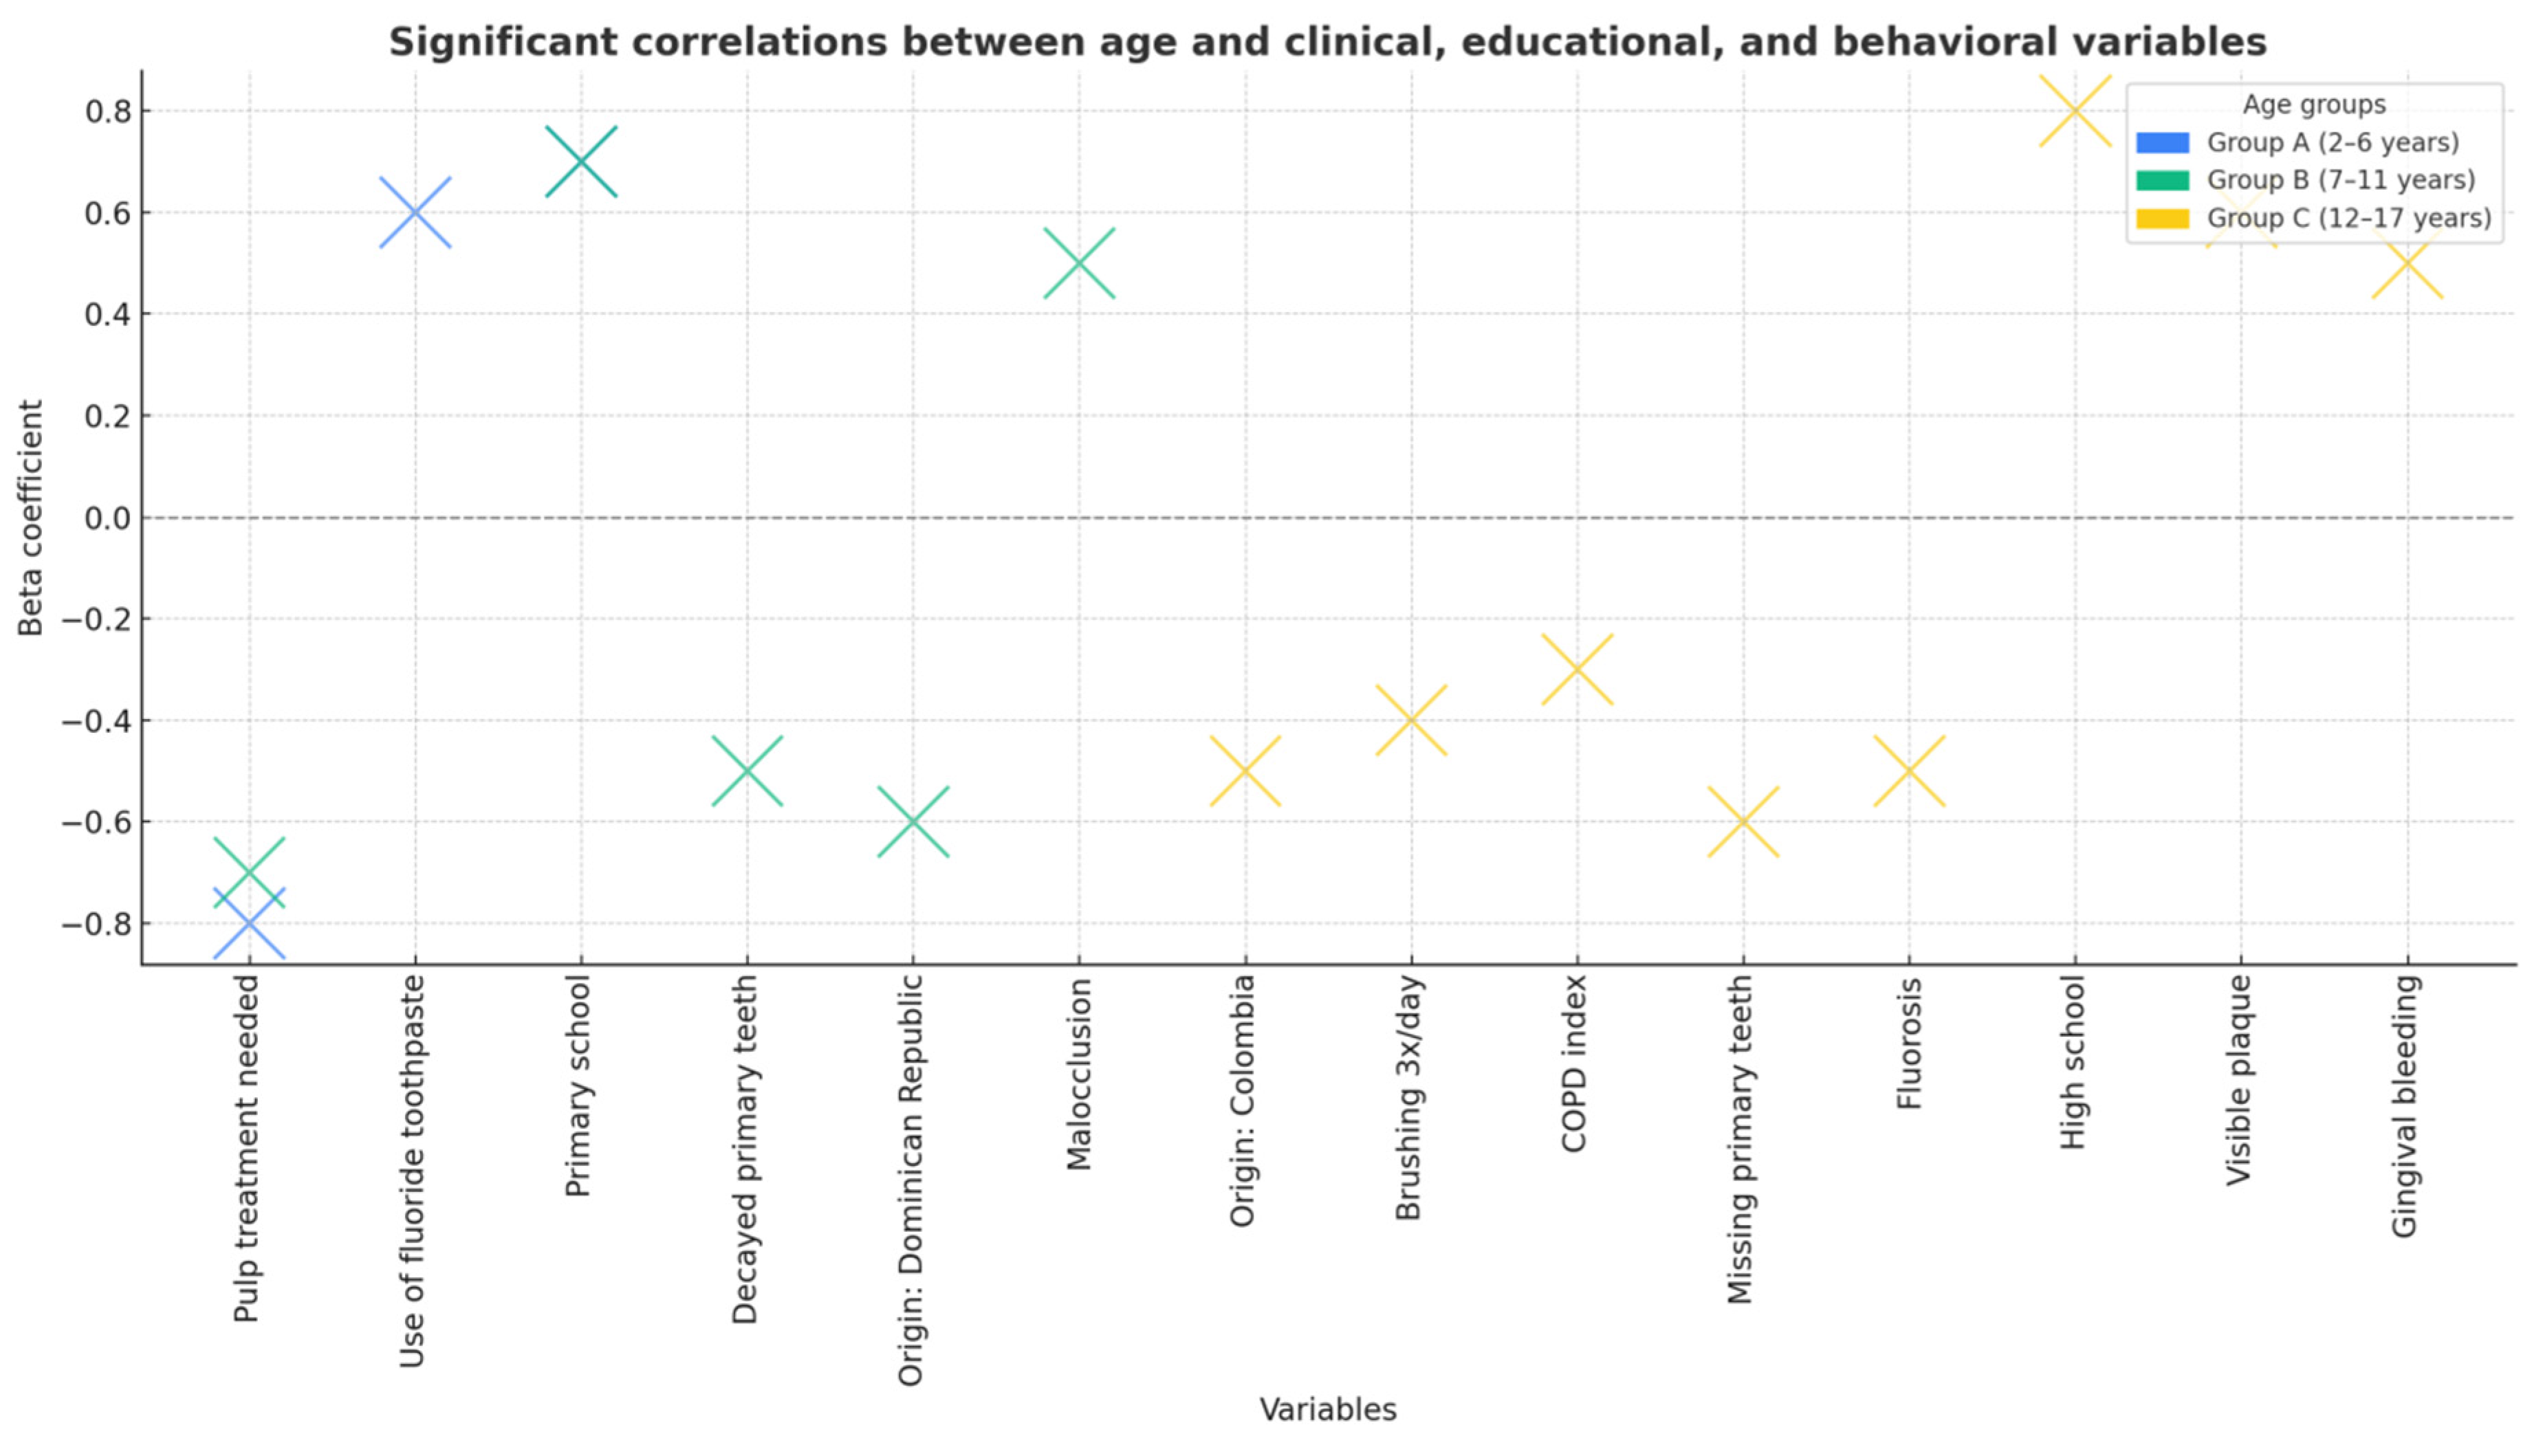Image resolution: width=2543 pixels, height=1456 pixels.
Task: Select the High school marker near the top
Action: pos(2075,111)
